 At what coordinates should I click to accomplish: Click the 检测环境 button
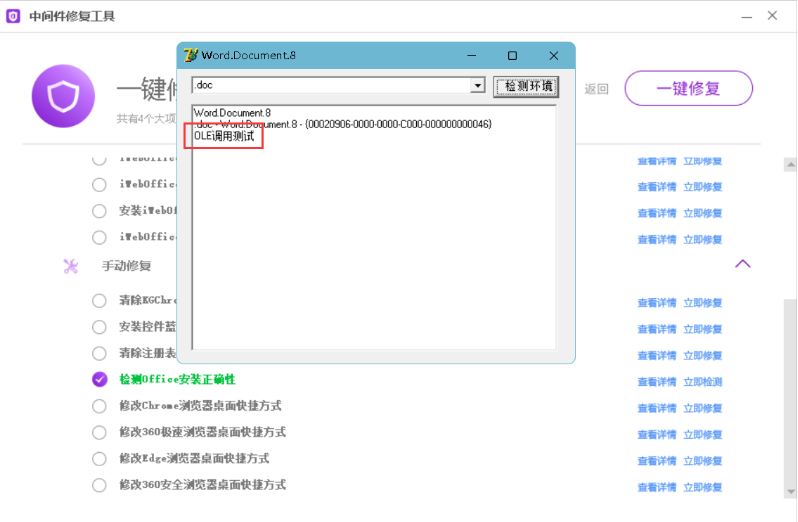point(526,86)
